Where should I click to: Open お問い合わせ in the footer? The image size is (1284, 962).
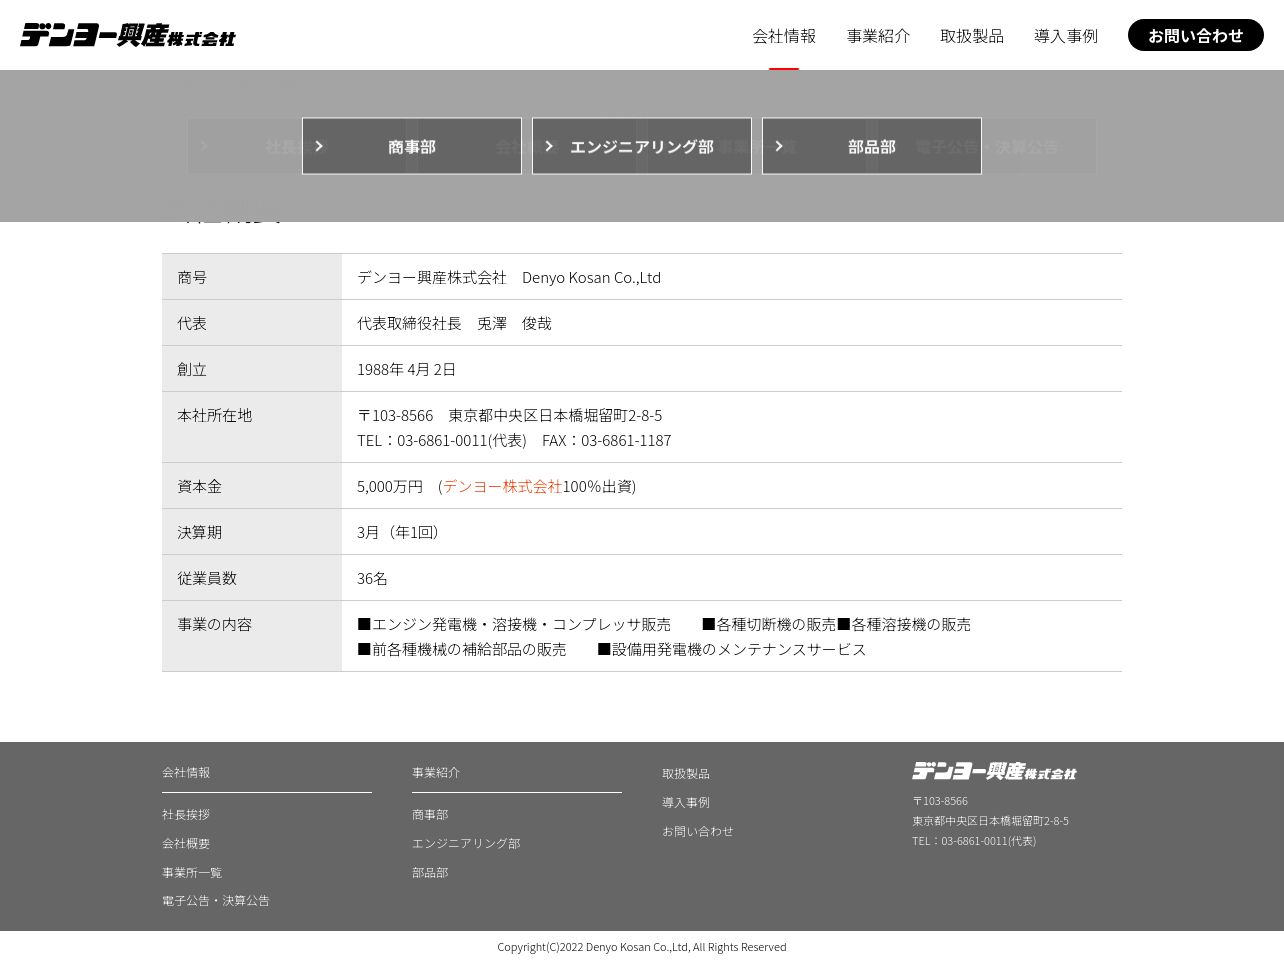click(x=698, y=831)
